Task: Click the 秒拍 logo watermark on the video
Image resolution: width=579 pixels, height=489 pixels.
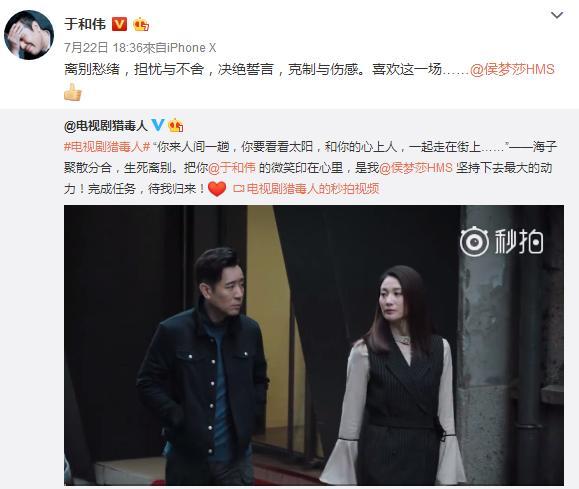Action: point(501,242)
